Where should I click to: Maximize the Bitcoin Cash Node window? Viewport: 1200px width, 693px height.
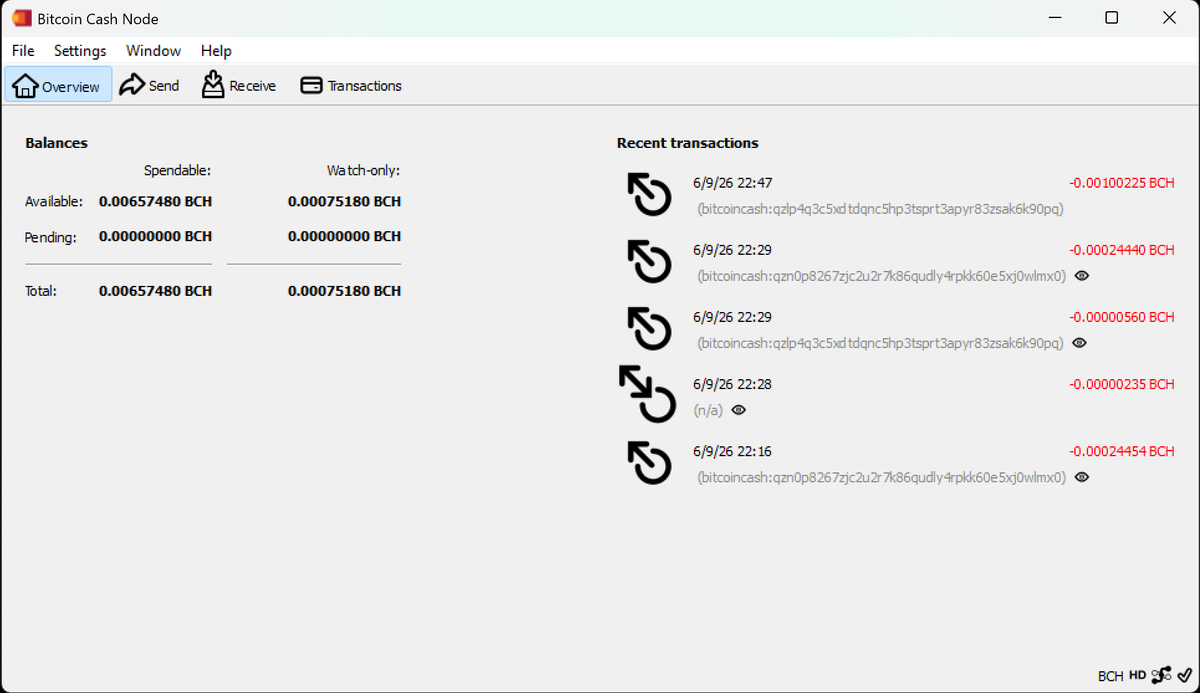(1111, 18)
